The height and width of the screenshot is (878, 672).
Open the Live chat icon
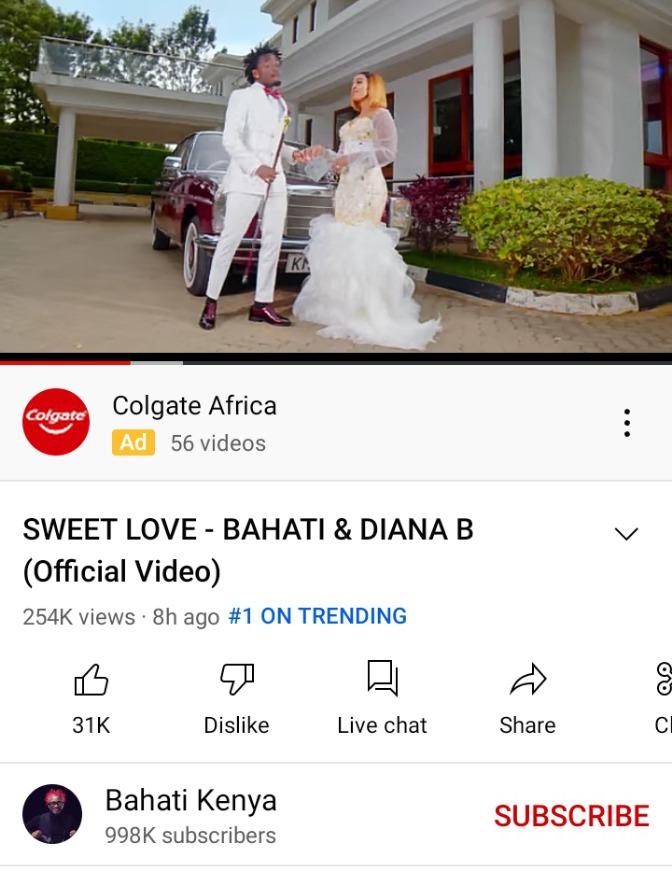click(382, 678)
